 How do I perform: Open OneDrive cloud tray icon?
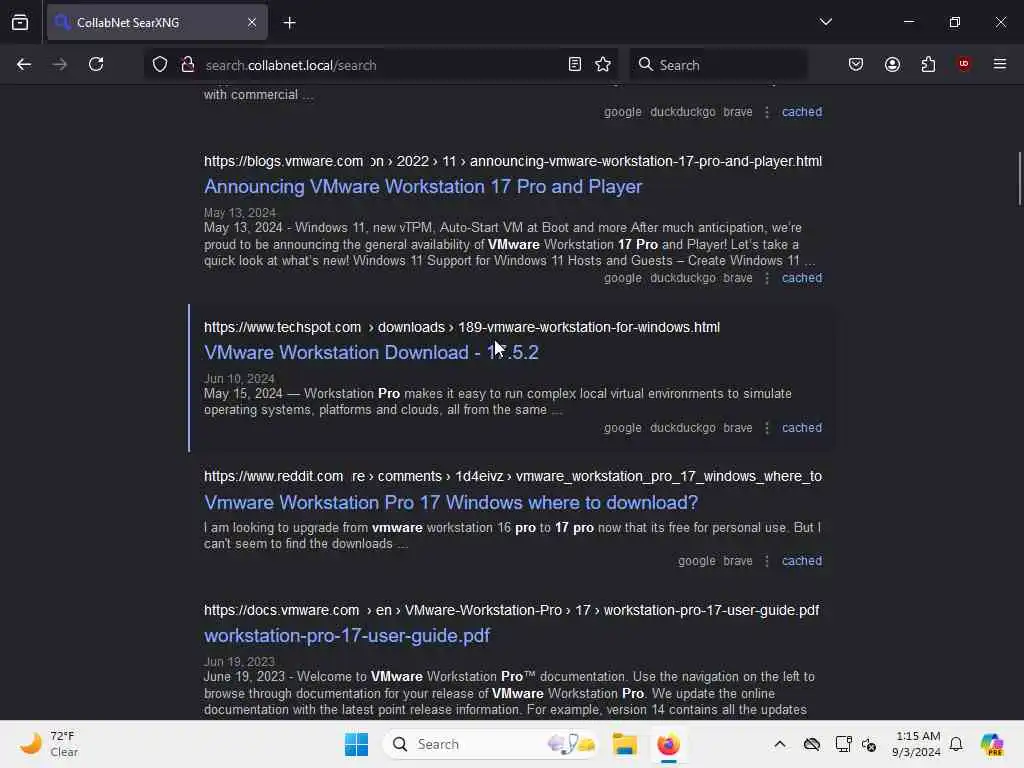click(x=812, y=744)
